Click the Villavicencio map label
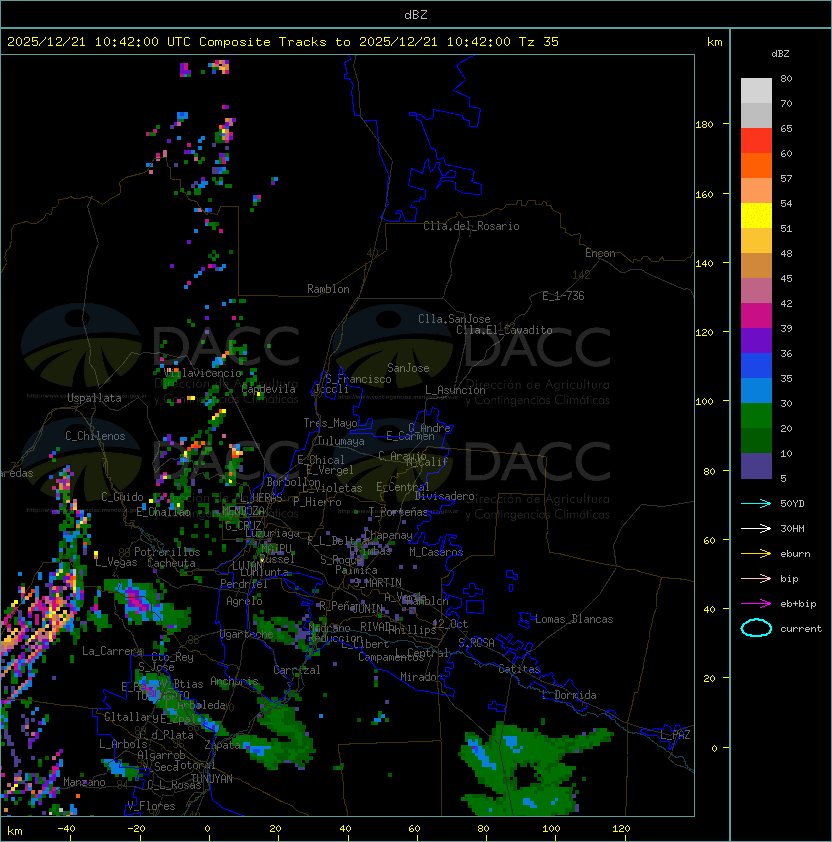 tap(203, 373)
